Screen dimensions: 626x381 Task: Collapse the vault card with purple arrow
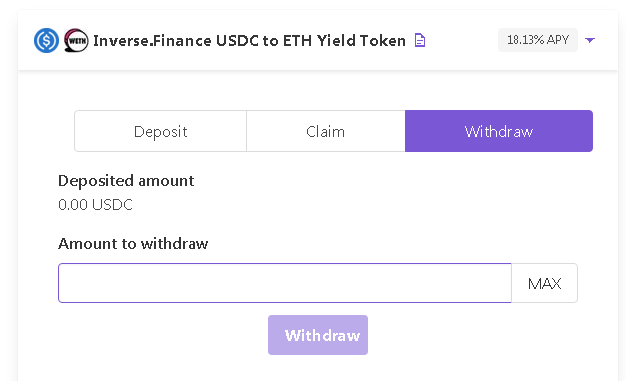(590, 40)
